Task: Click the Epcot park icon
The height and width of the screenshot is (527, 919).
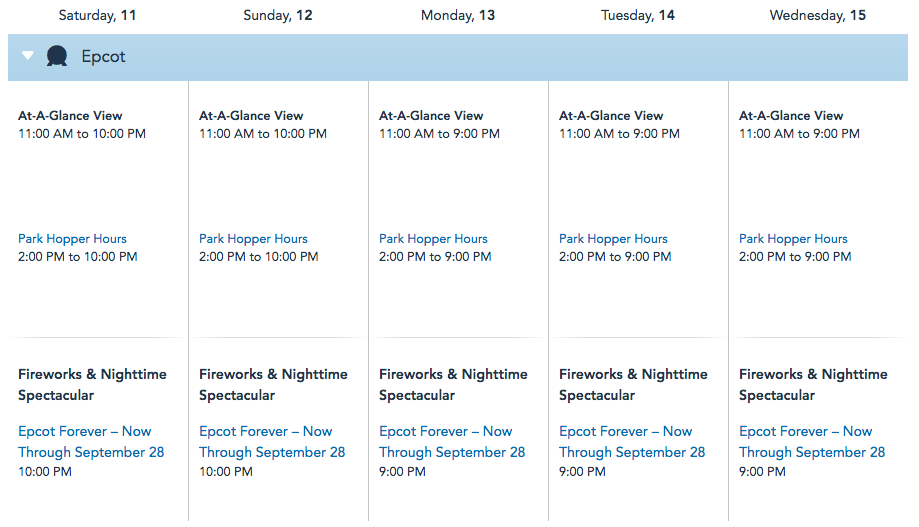Action: click(x=57, y=57)
